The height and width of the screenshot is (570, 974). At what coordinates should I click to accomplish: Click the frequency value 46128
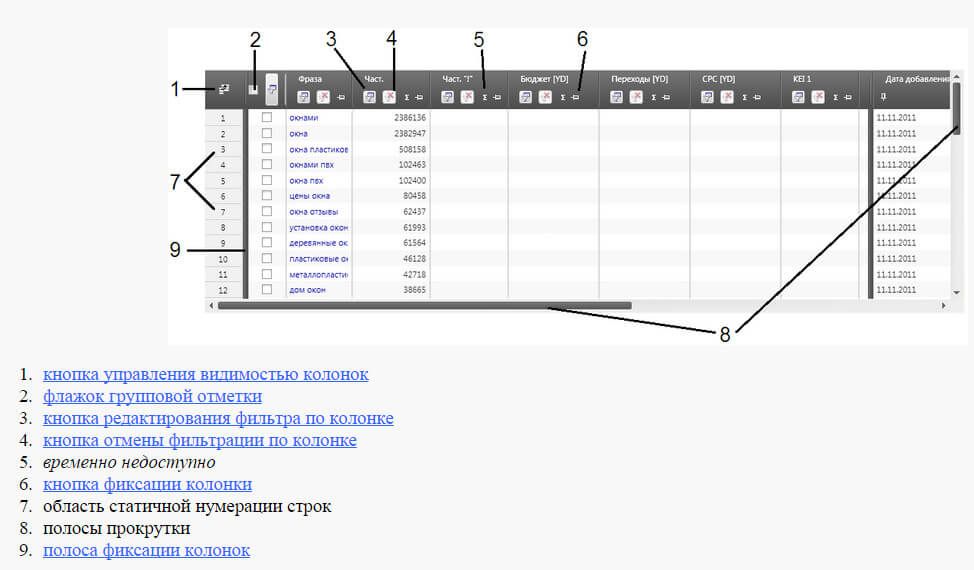[x=414, y=258]
